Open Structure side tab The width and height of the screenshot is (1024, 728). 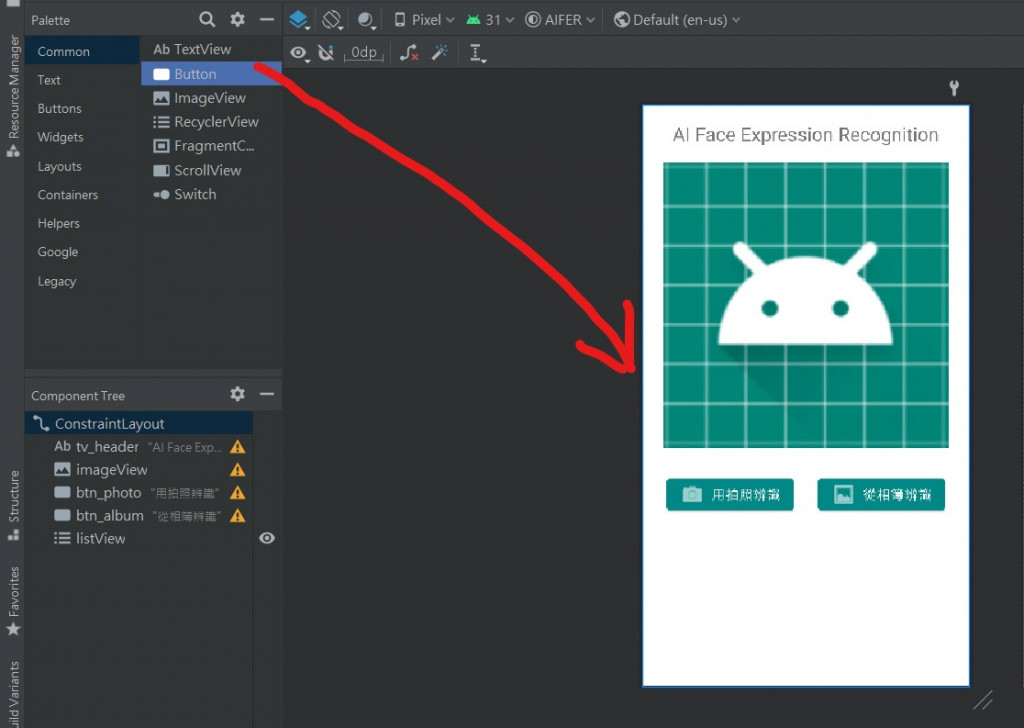pyautogui.click(x=13, y=505)
